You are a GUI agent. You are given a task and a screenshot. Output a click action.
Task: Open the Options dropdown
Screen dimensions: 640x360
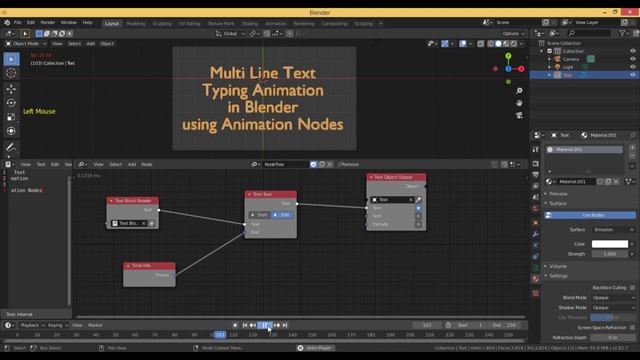point(513,34)
